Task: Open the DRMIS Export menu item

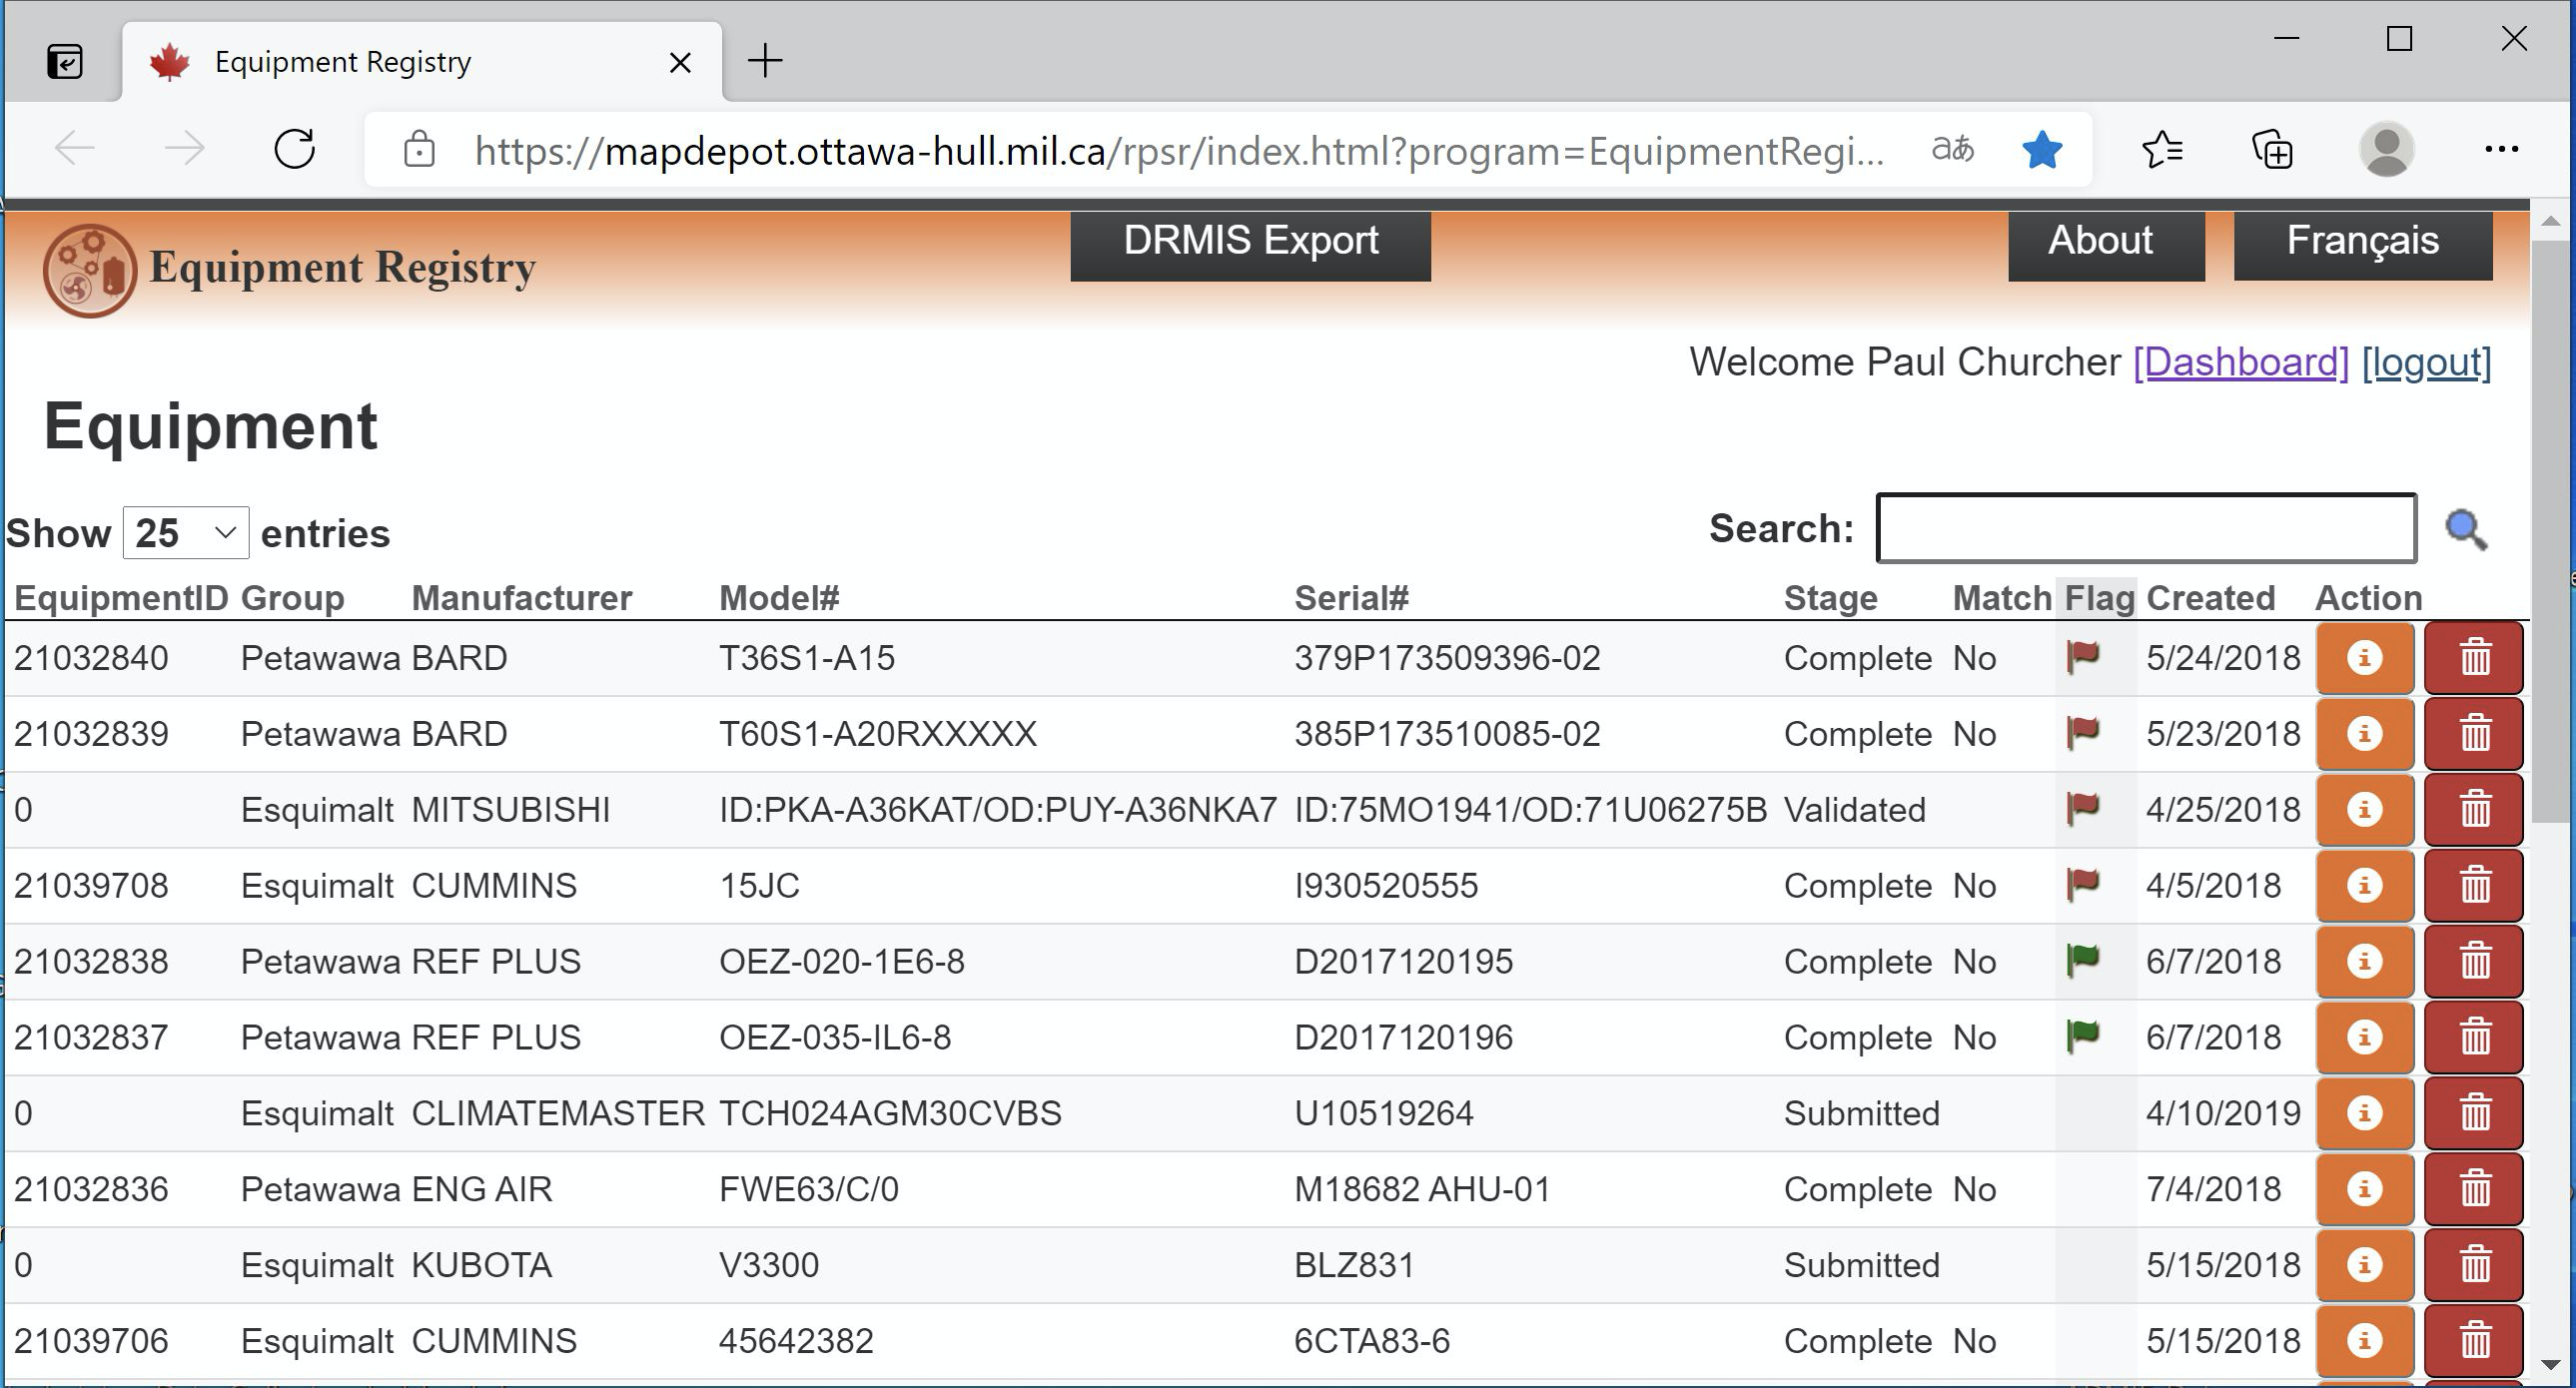Action: coord(1250,242)
